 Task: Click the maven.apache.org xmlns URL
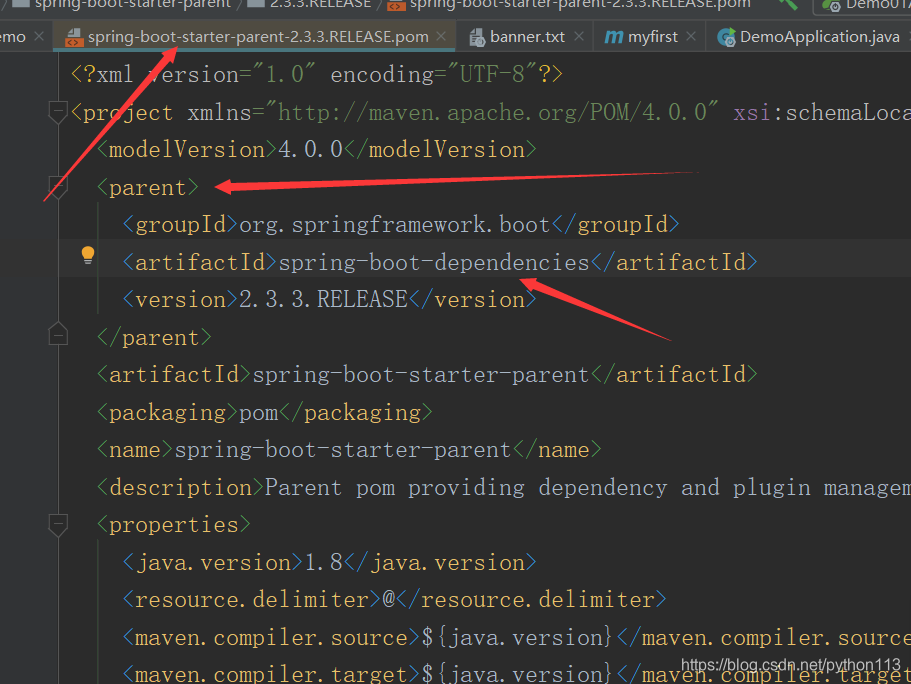pyautogui.click(x=492, y=112)
